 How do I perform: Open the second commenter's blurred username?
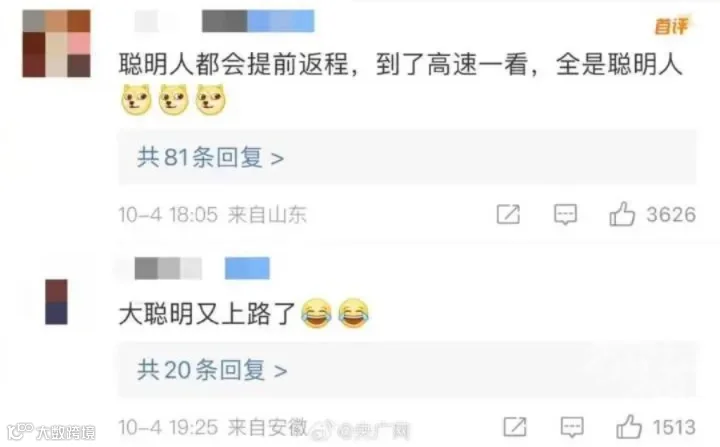(x=202, y=268)
